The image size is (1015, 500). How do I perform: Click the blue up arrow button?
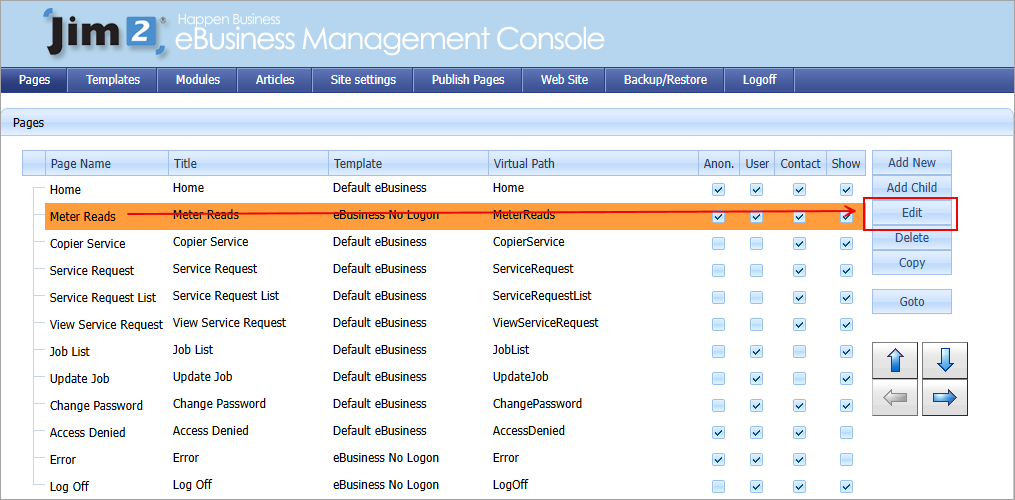(x=896, y=360)
